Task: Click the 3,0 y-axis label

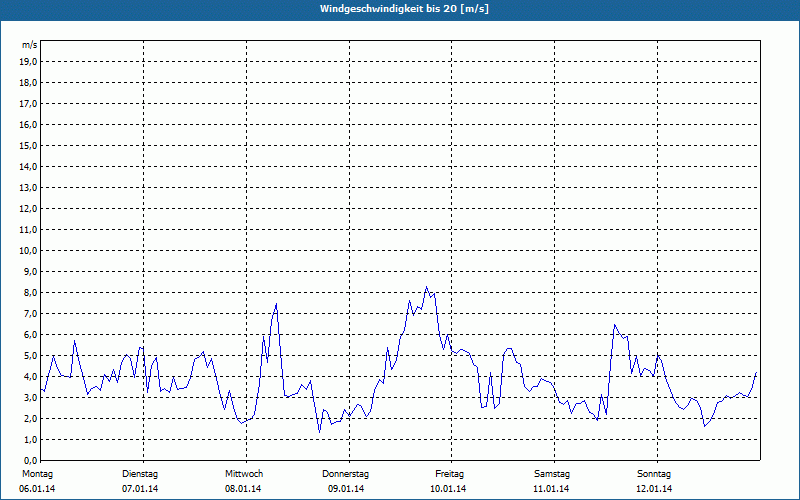Action: coord(30,397)
